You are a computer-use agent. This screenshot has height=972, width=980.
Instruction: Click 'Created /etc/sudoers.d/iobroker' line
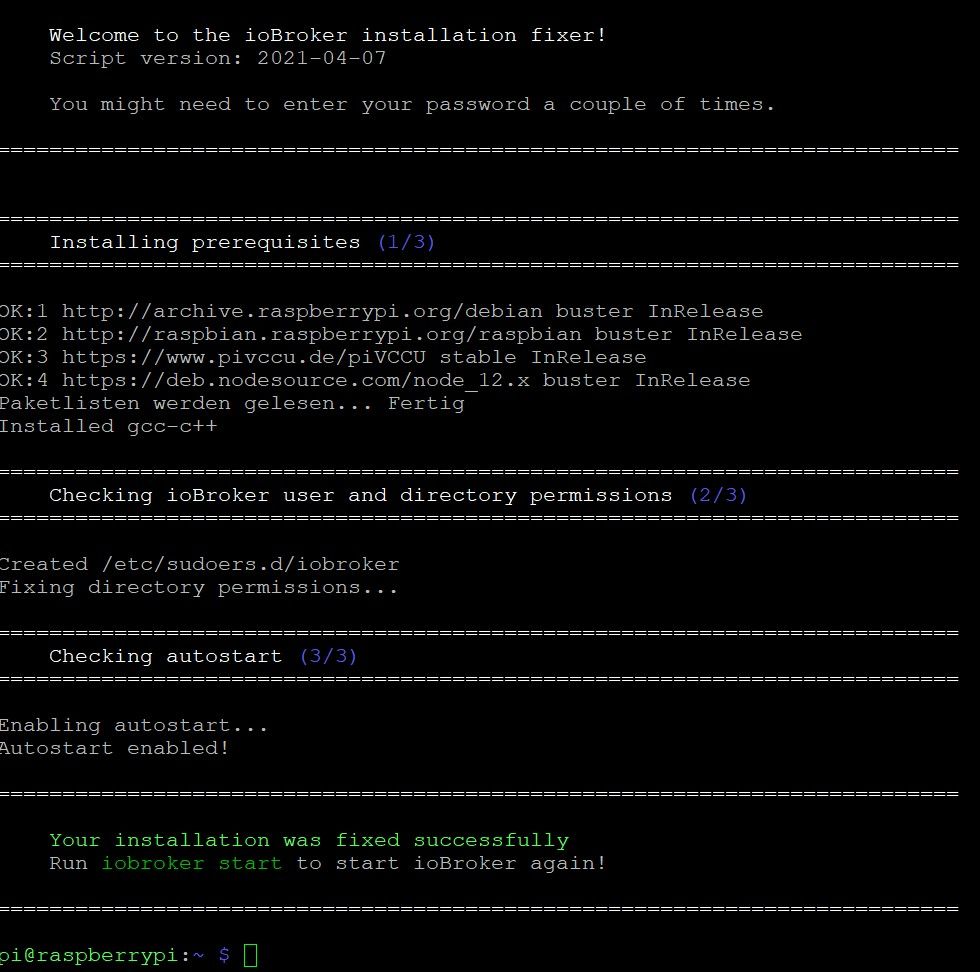199,564
